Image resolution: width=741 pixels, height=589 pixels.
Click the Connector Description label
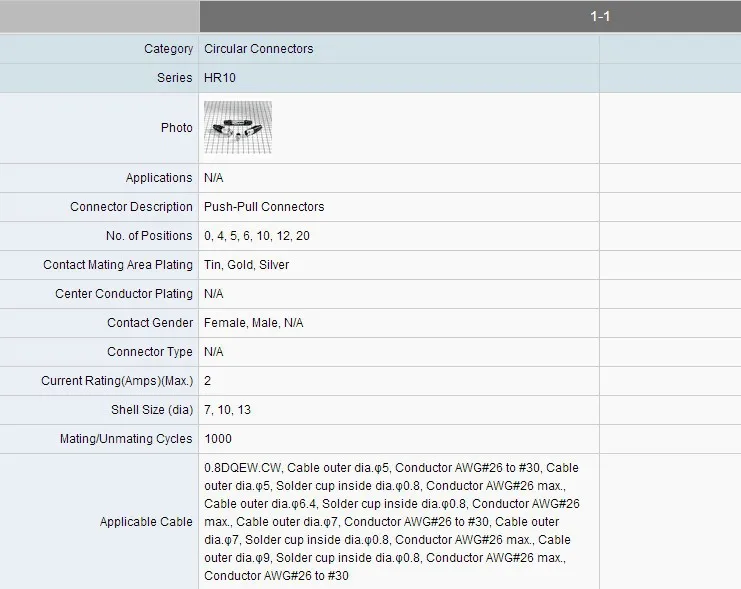[x=131, y=207]
